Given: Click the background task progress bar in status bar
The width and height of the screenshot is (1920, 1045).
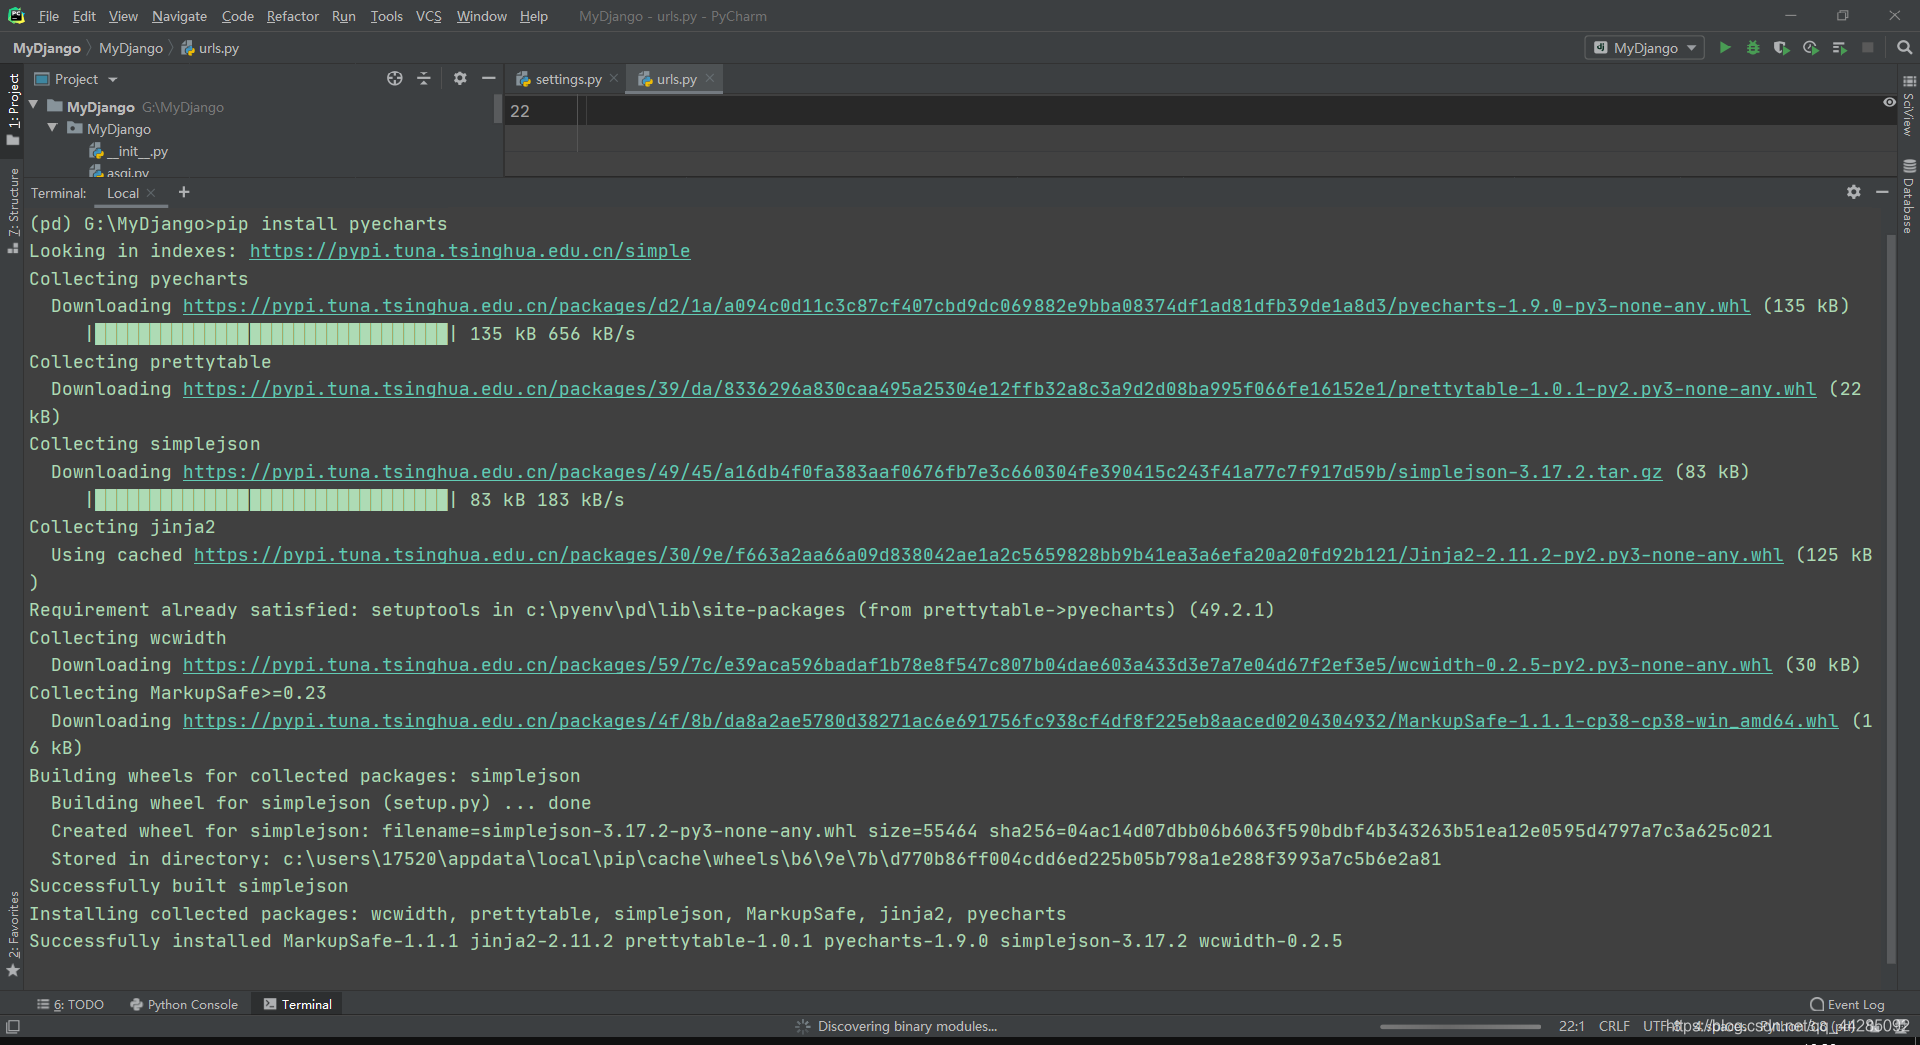Looking at the screenshot, I should pyautogui.click(x=1460, y=1026).
